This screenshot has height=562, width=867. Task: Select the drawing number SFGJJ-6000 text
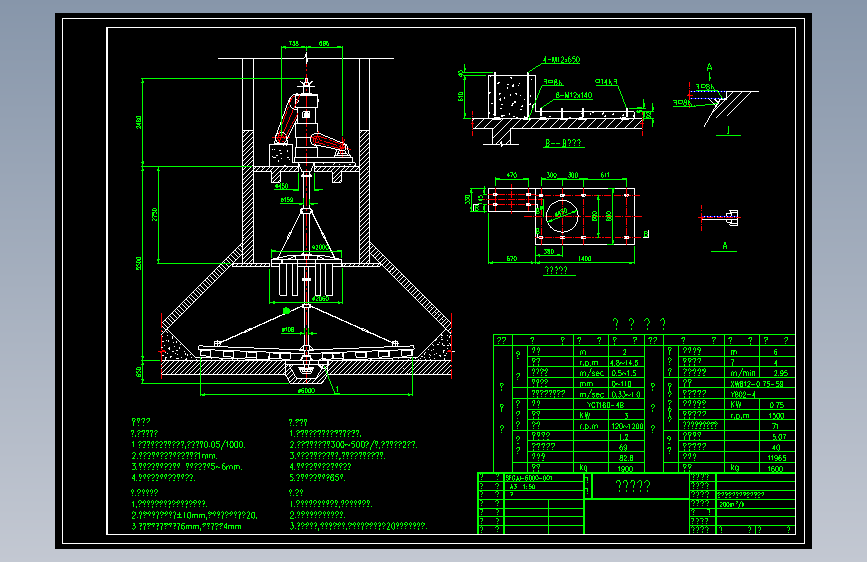tap(529, 477)
